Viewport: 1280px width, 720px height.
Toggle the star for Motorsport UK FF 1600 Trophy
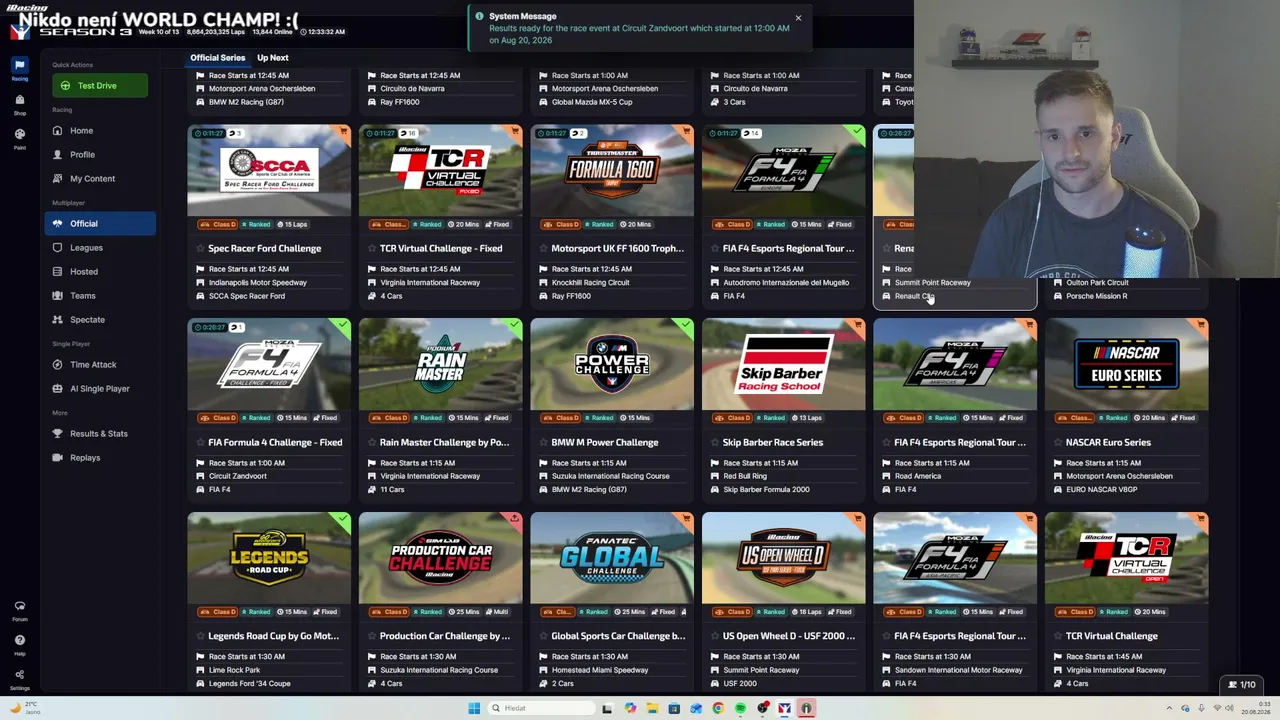coord(543,248)
